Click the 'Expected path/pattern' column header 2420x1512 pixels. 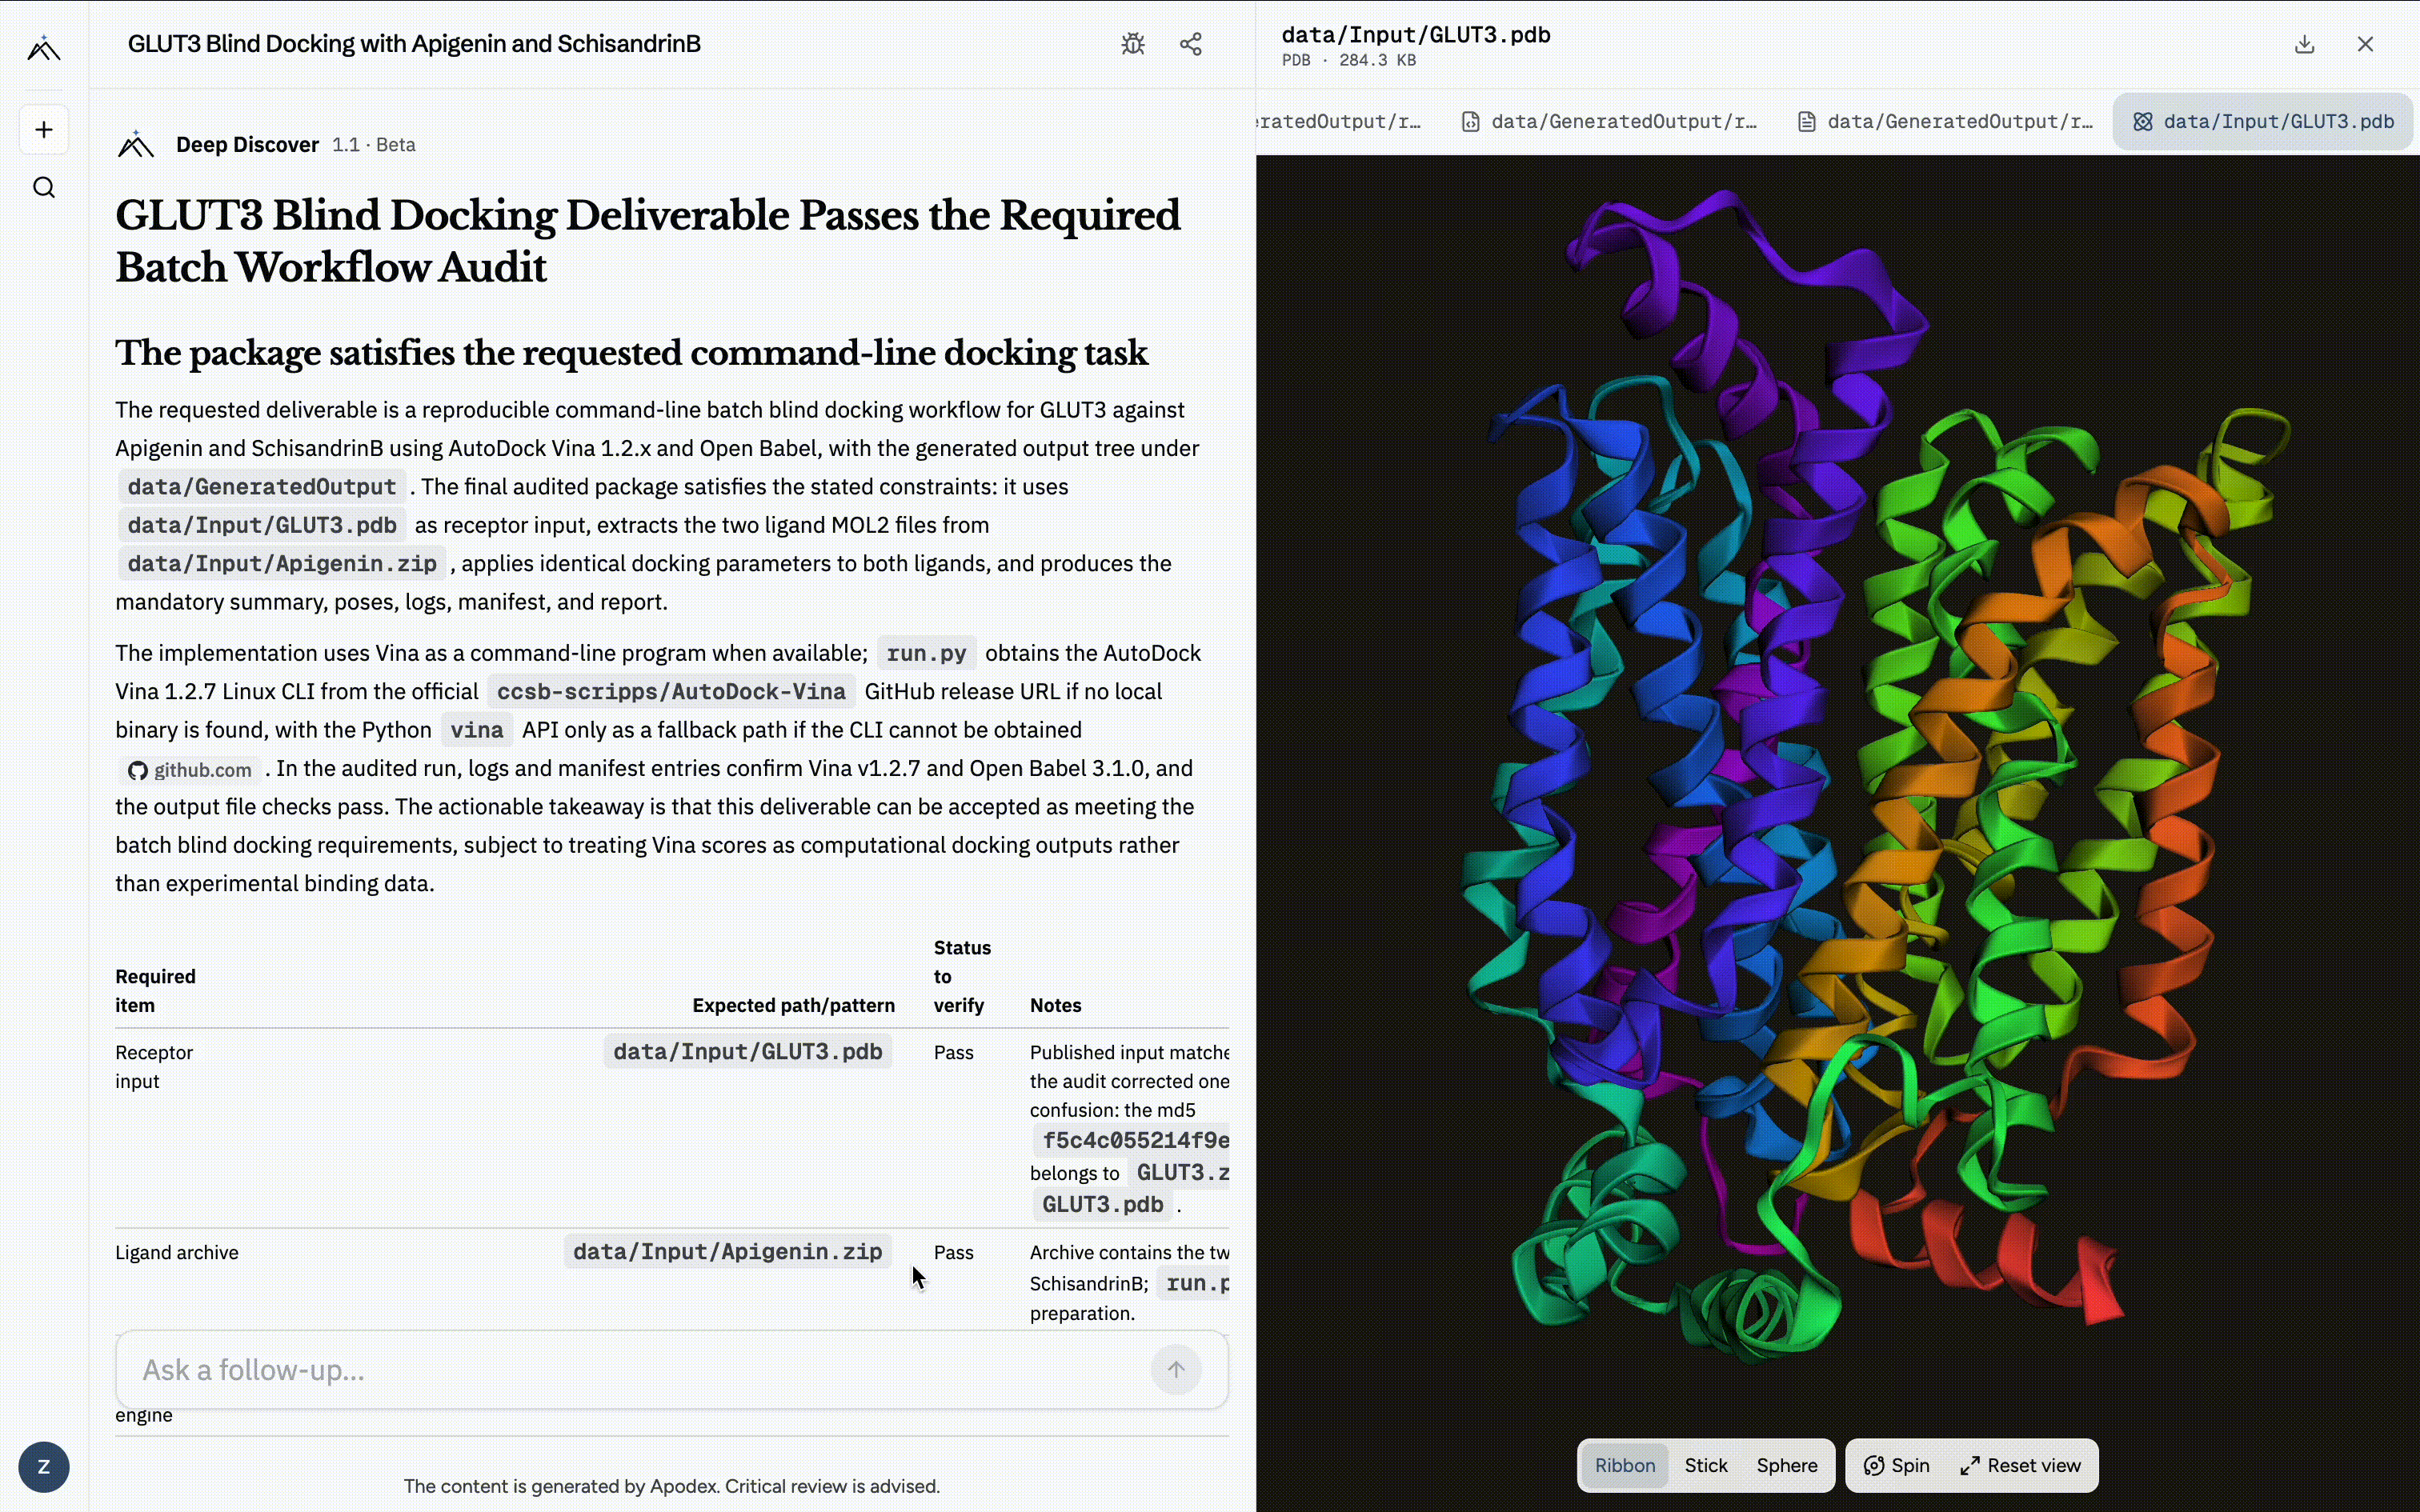[794, 1006]
